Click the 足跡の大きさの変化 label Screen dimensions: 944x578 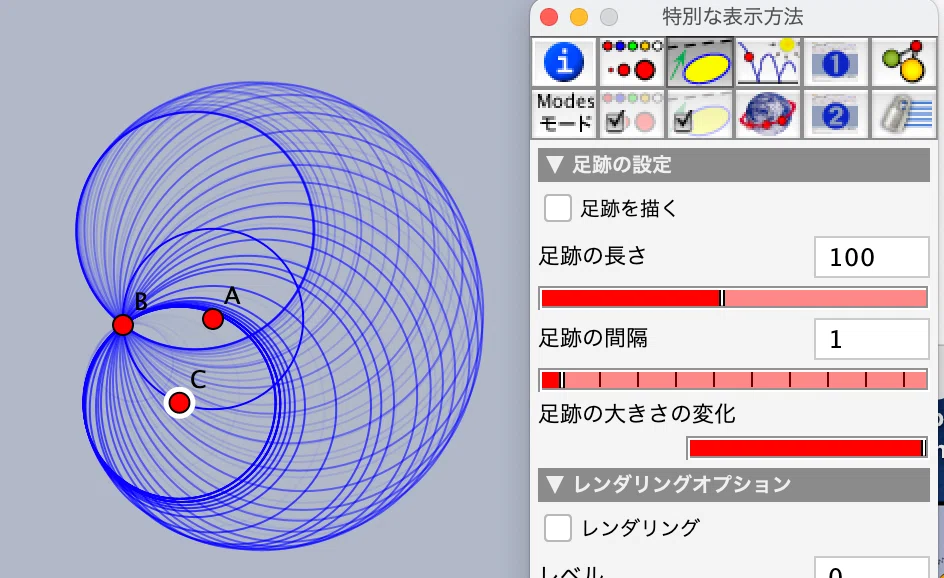pyautogui.click(x=637, y=414)
